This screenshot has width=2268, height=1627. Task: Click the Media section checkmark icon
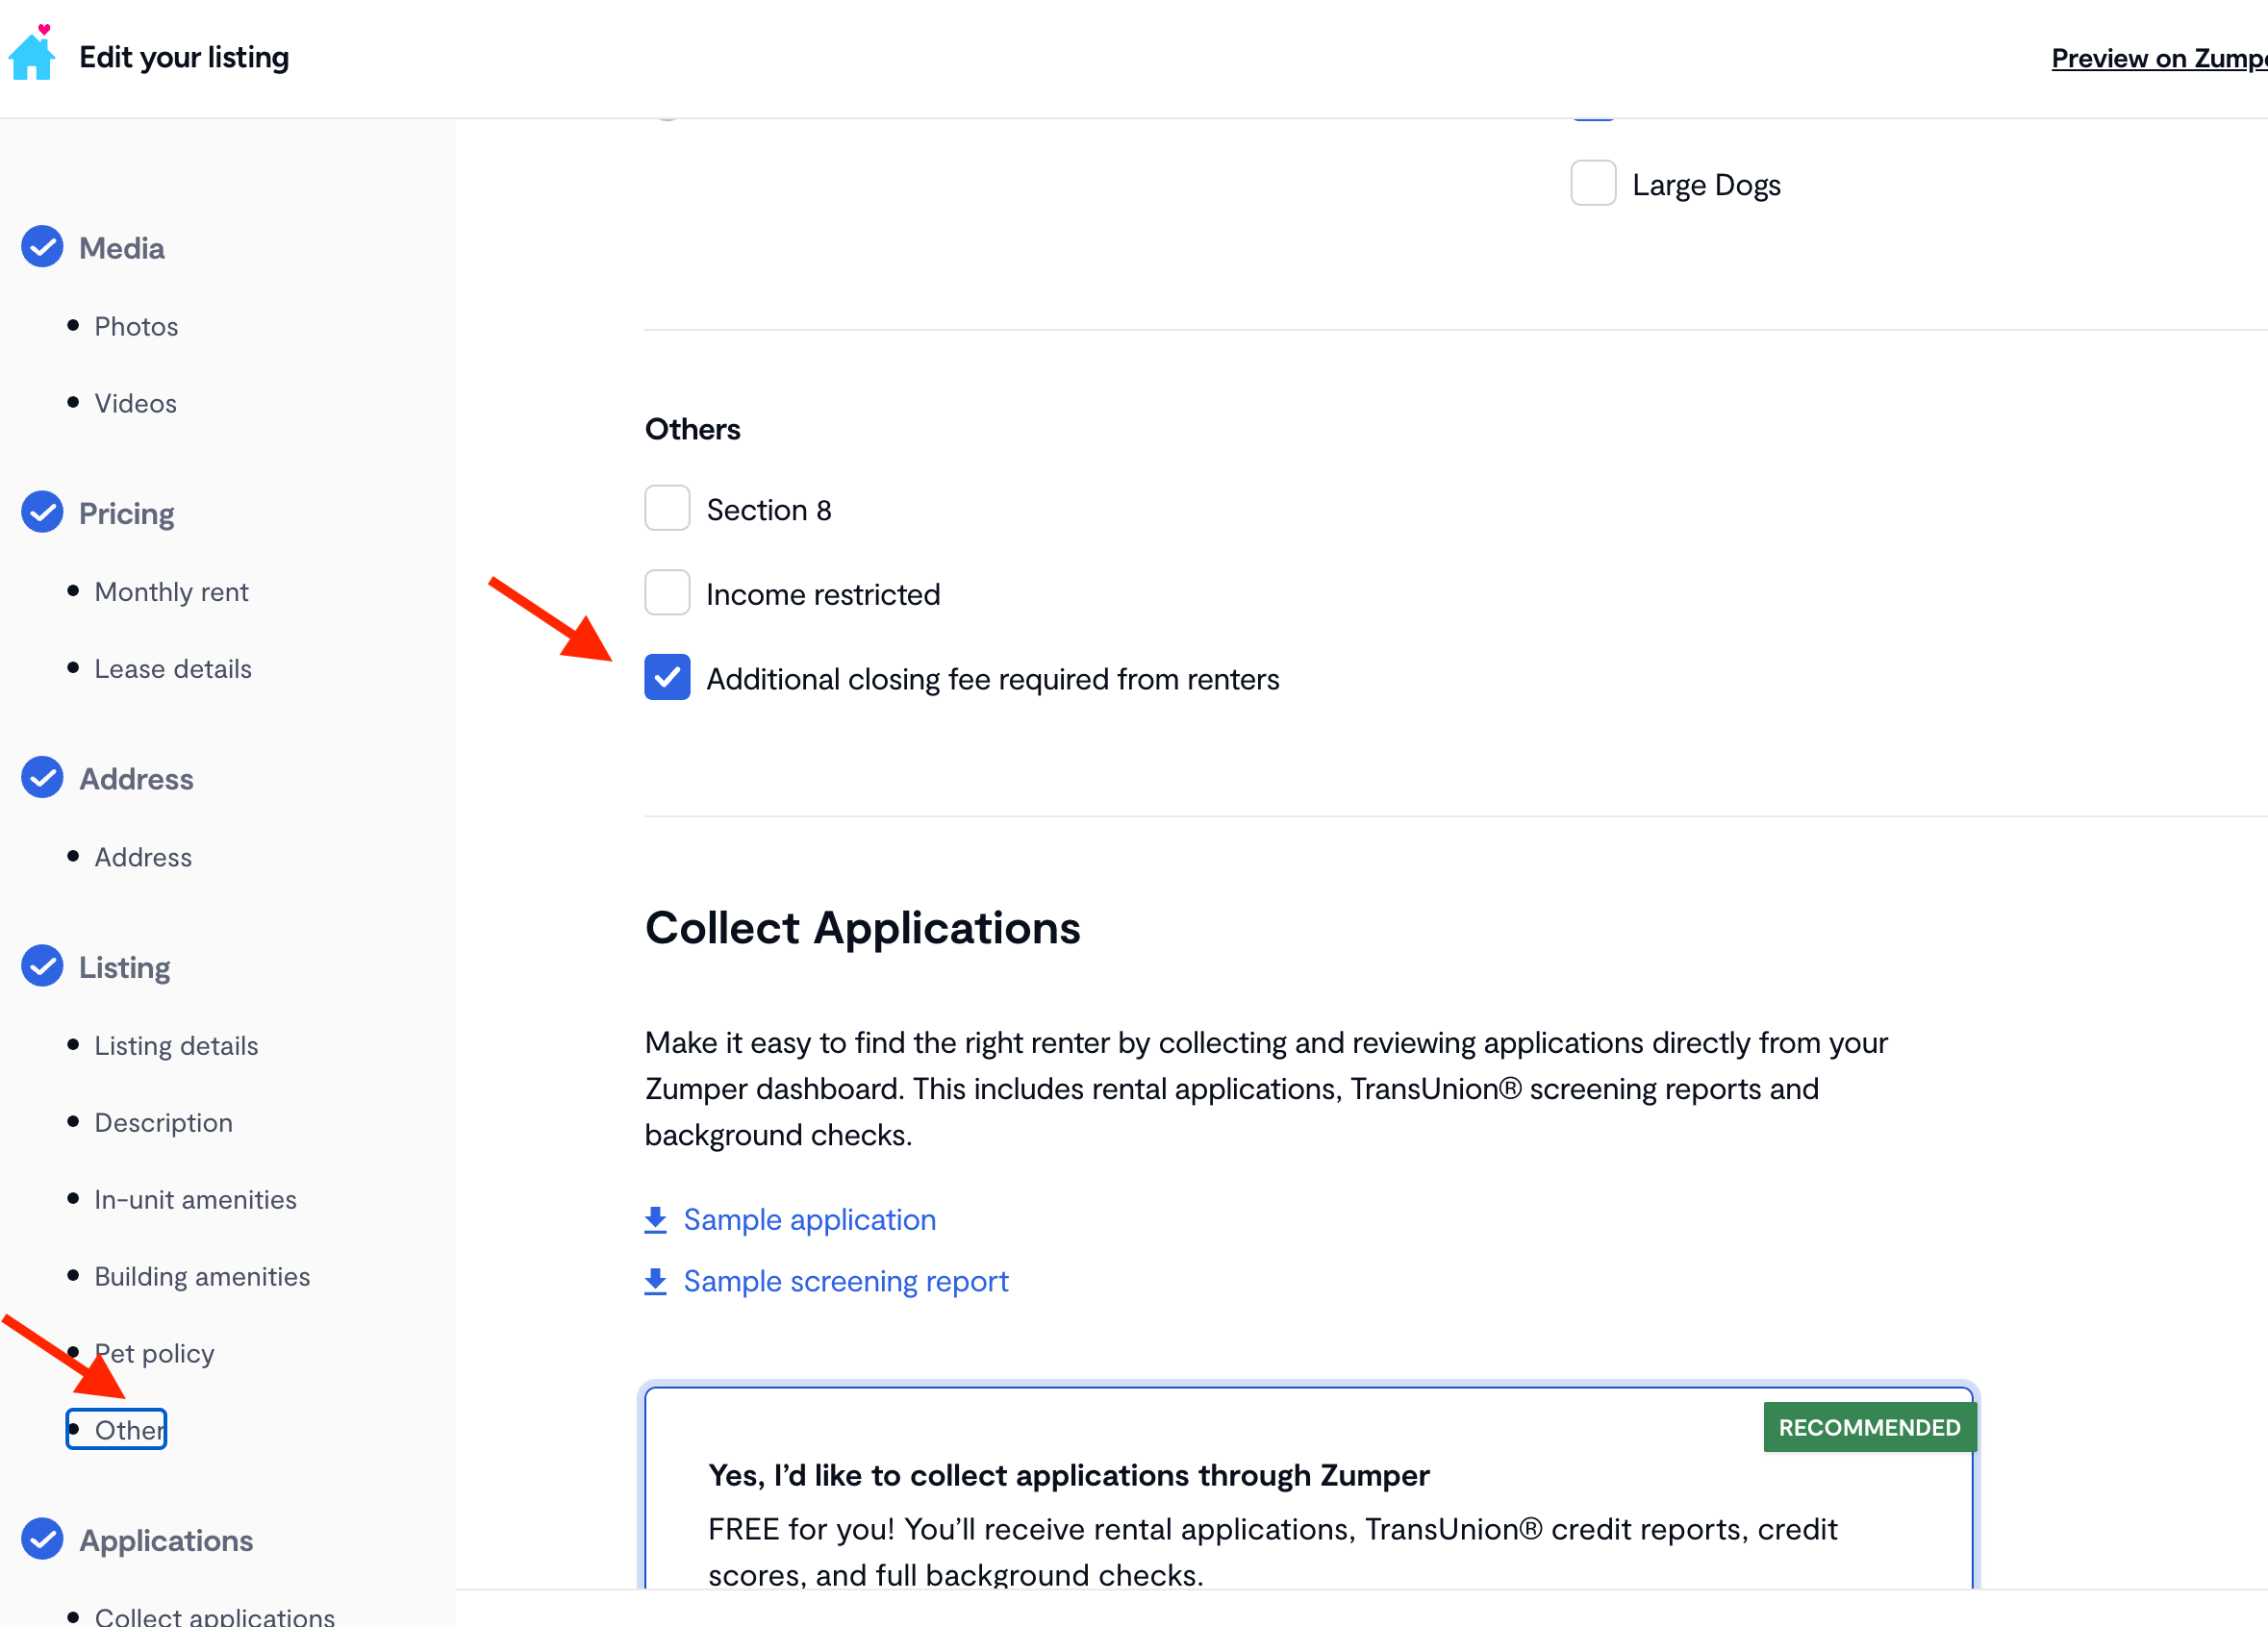click(42, 247)
